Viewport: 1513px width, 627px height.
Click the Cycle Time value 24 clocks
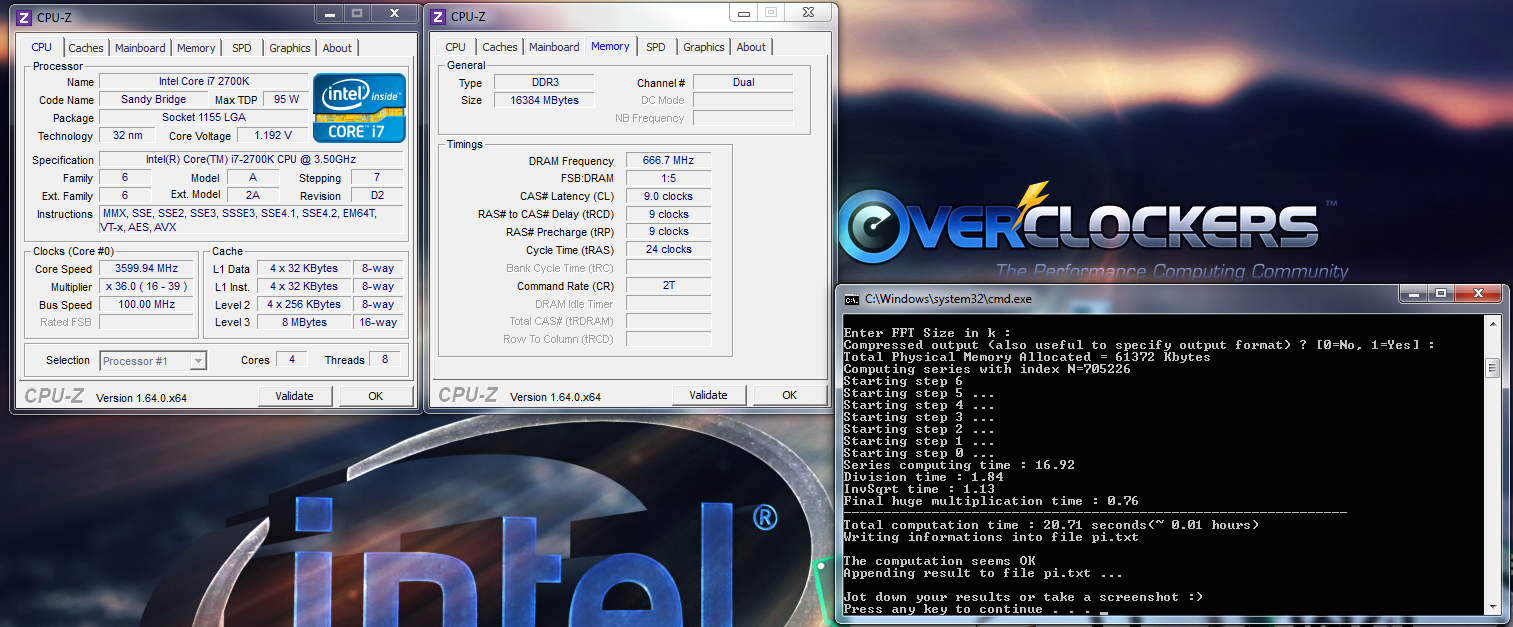click(x=668, y=249)
